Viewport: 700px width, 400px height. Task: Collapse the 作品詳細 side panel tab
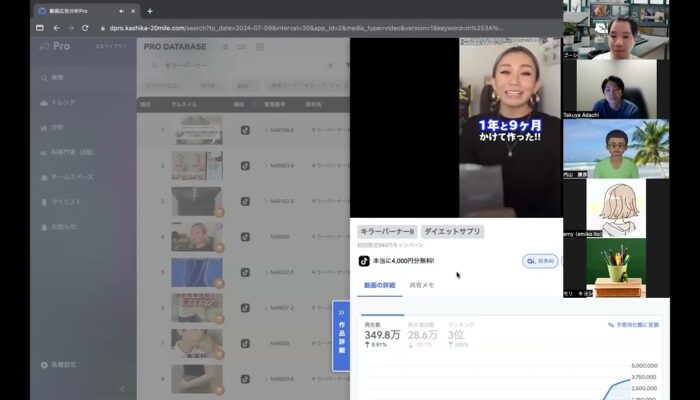(x=341, y=336)
